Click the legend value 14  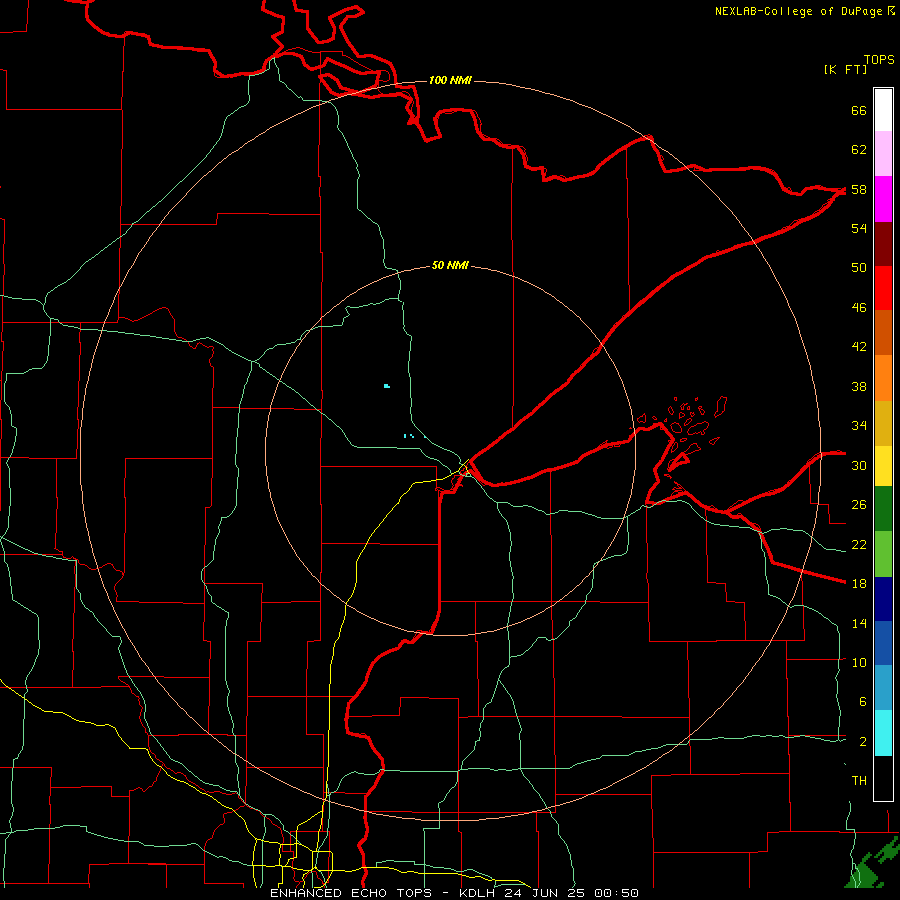[859, 623]
